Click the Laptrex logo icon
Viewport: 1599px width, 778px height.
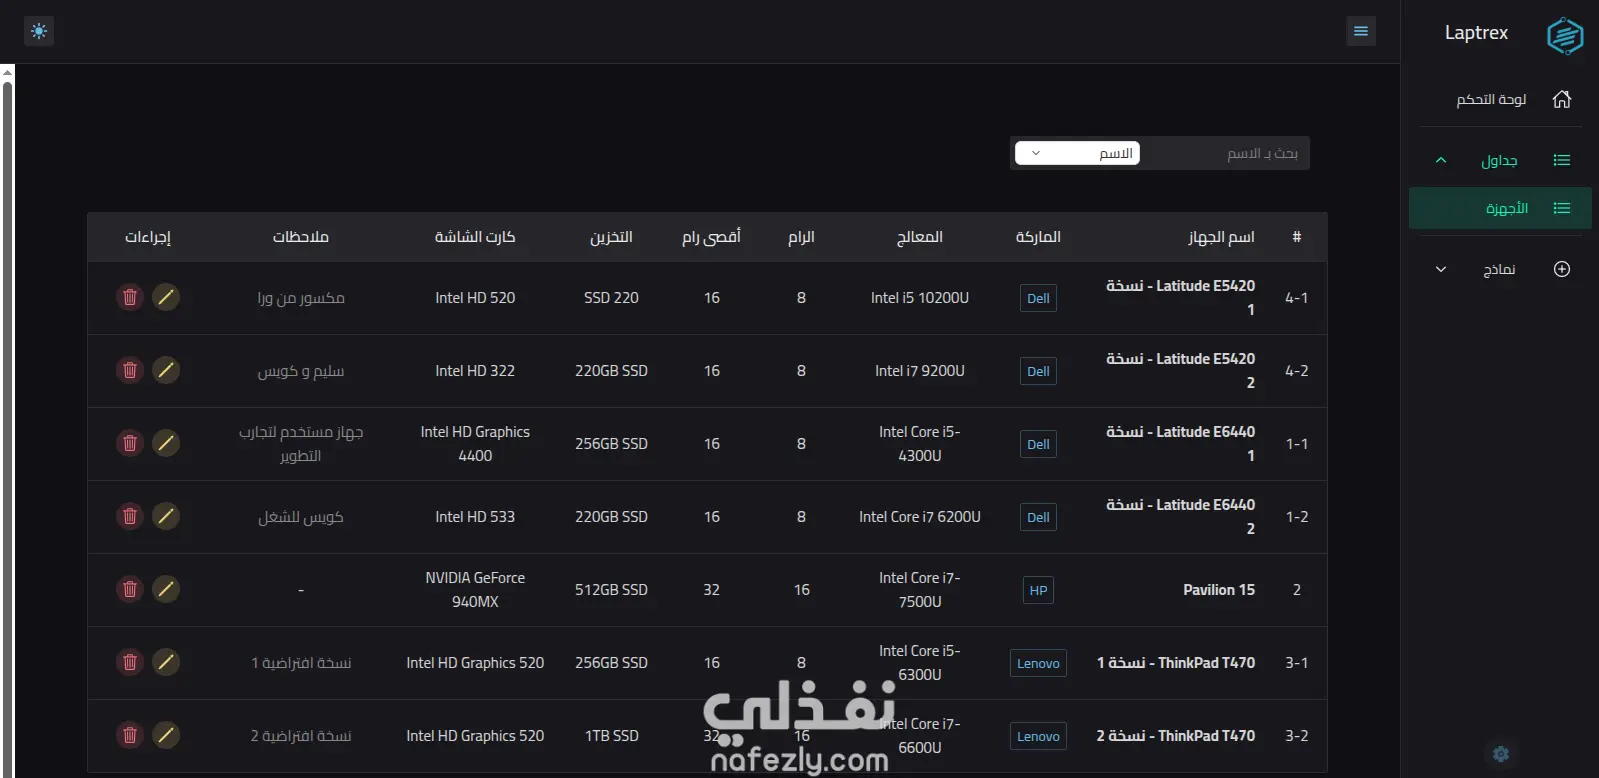(1564, 36)
